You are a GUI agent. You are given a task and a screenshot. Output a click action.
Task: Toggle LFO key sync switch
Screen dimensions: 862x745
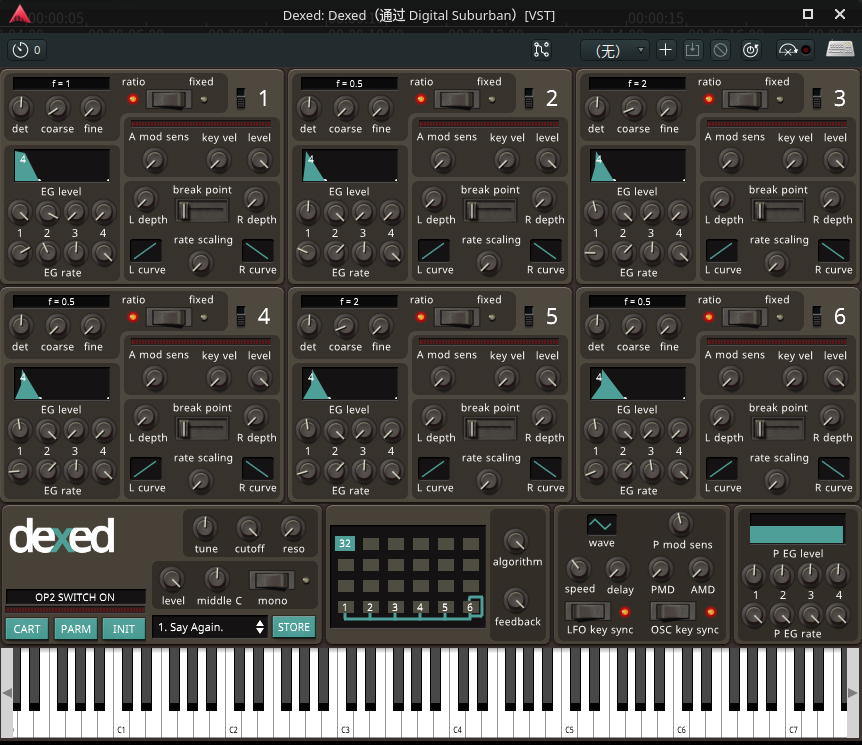coord(588,611)
